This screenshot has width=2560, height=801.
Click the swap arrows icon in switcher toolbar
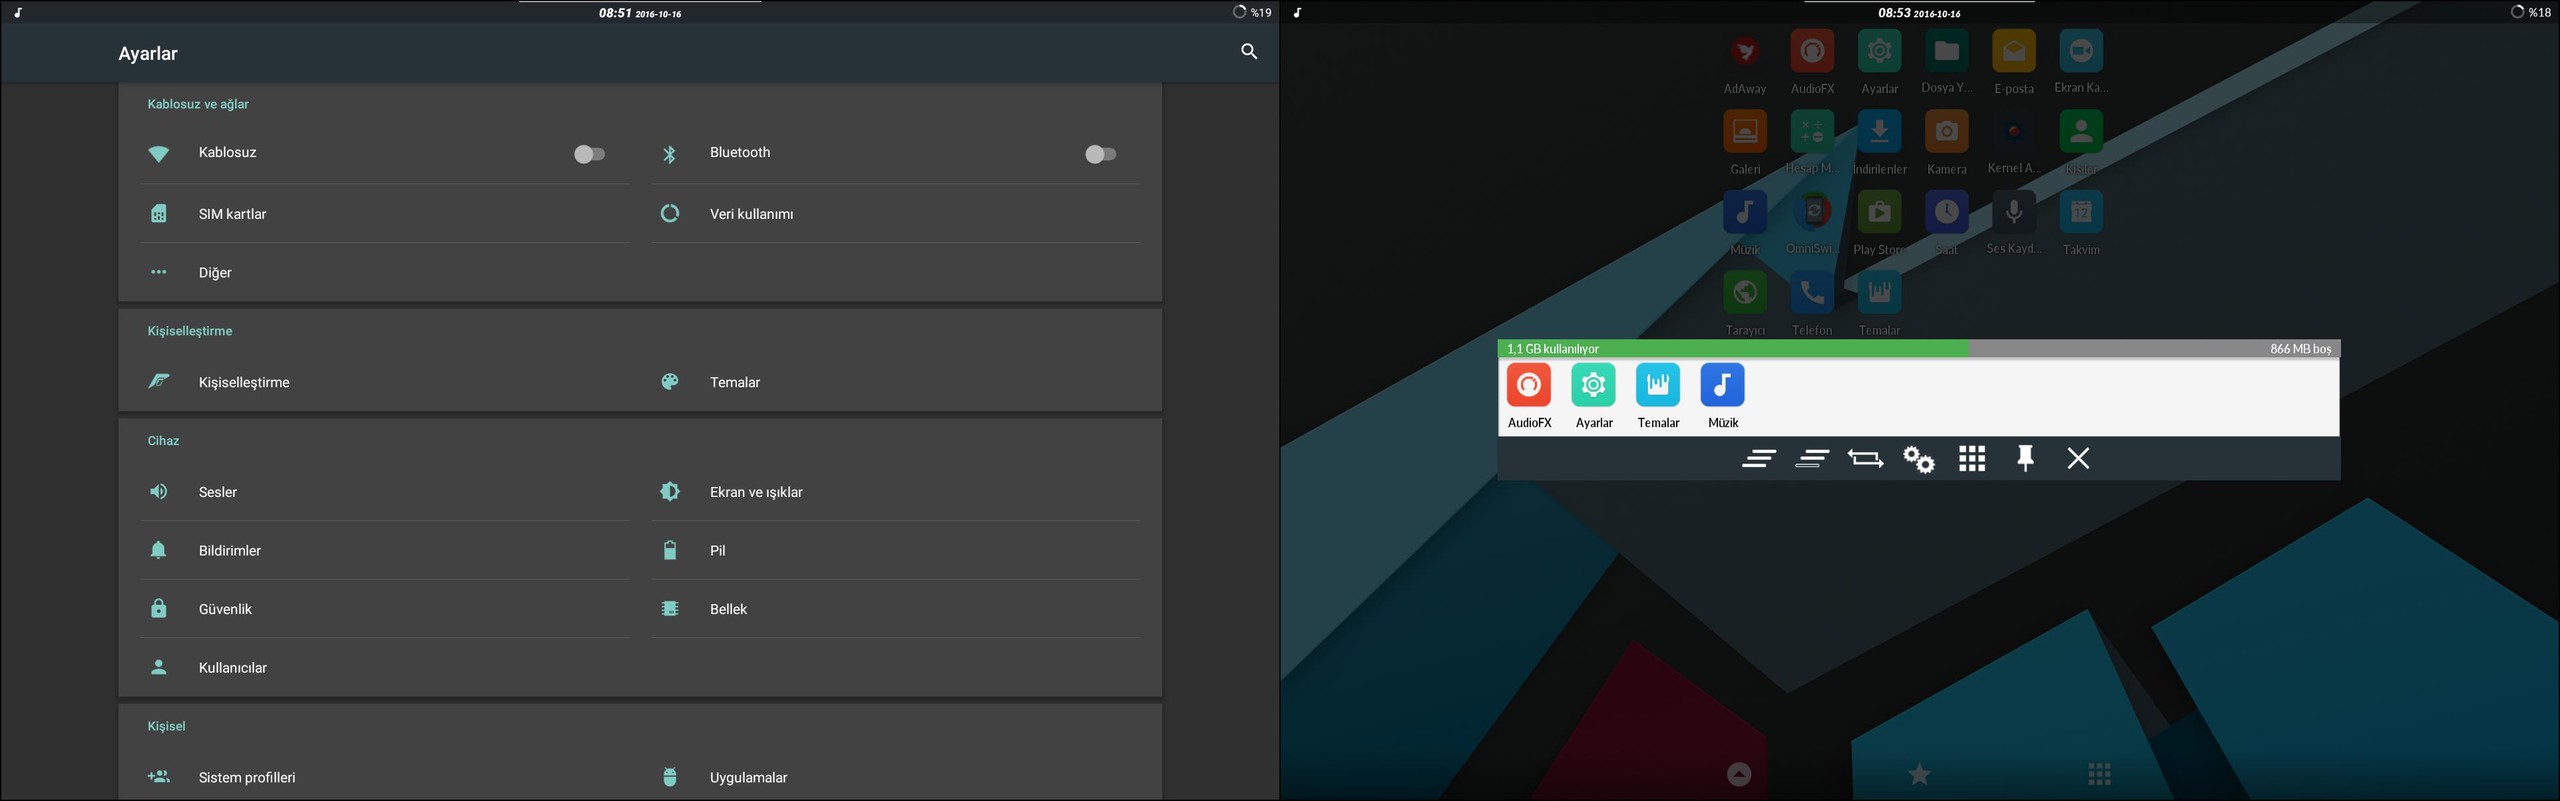coord(1865,459)
